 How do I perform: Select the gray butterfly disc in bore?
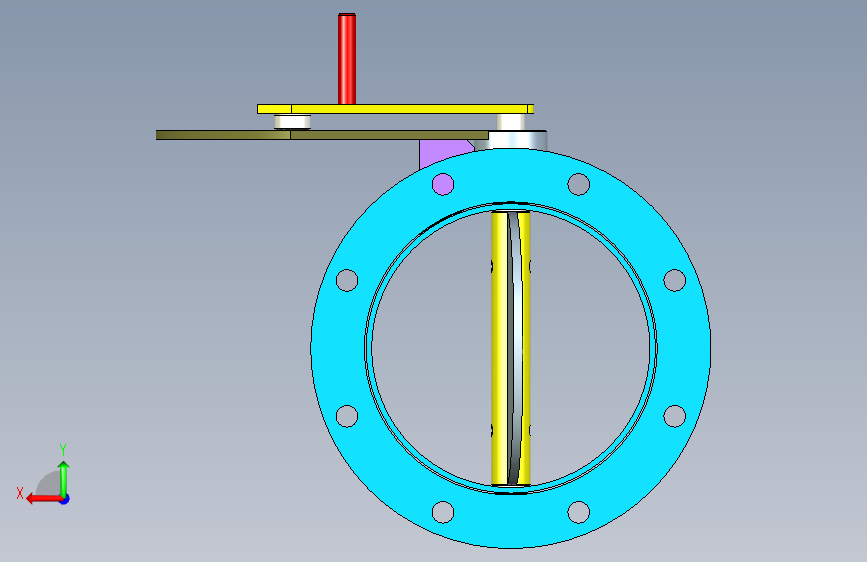pyautogui.click(x=514, y=348)
